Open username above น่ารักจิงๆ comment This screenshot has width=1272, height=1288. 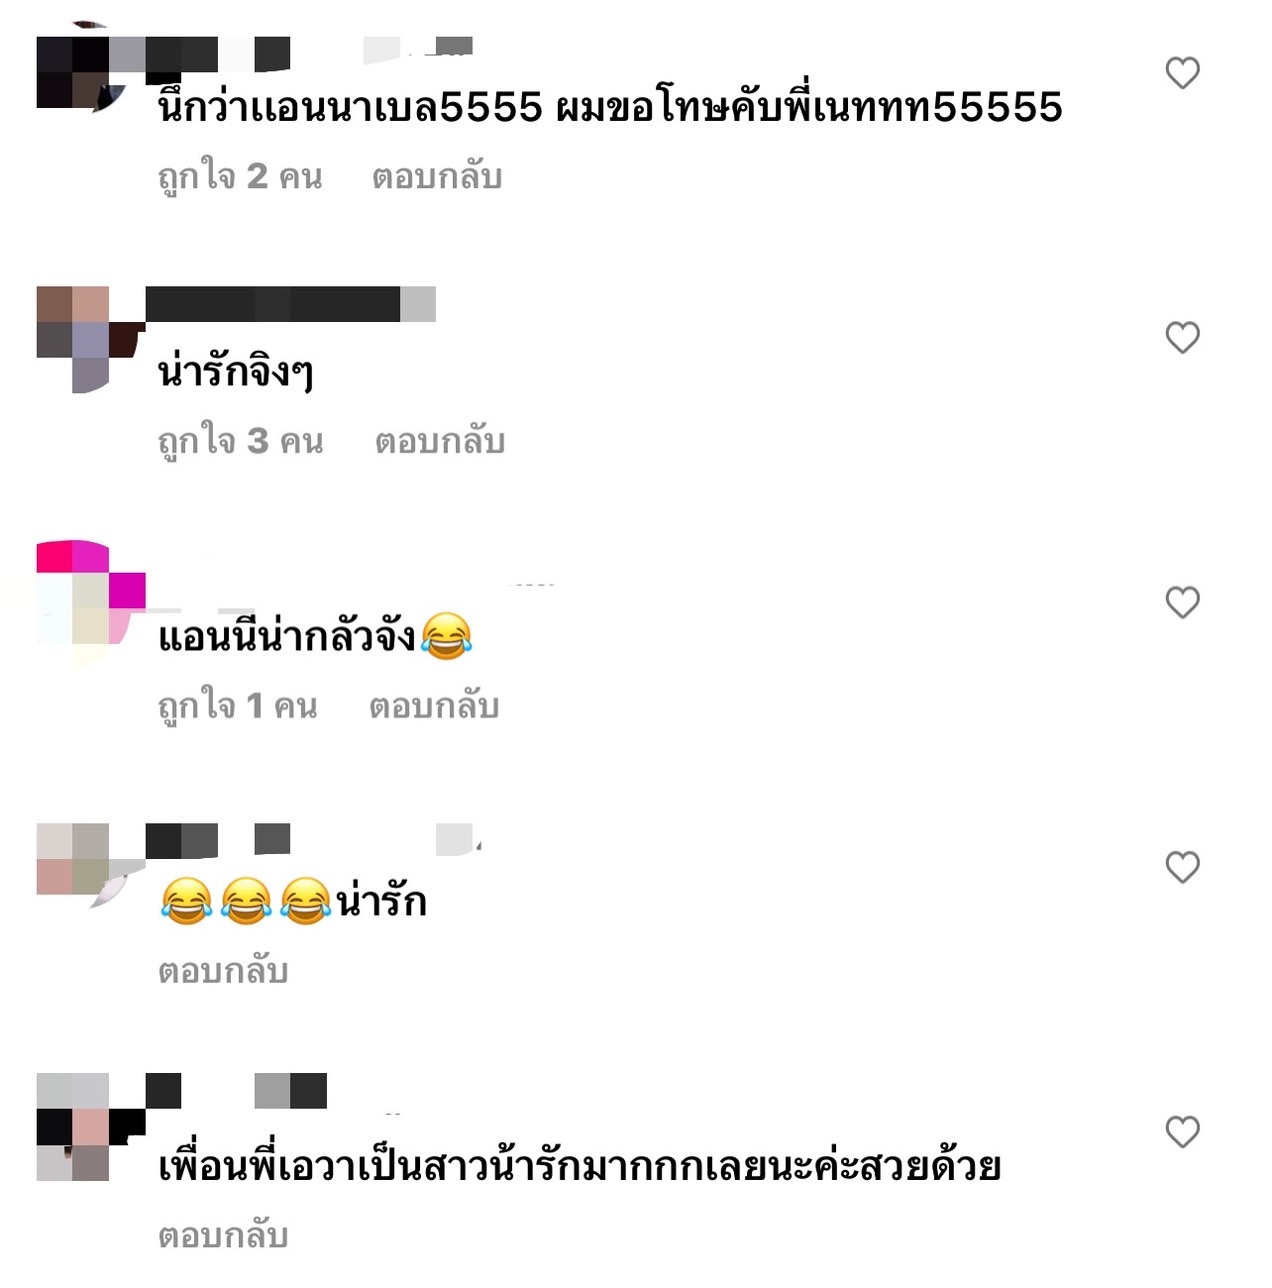point(291,304)
